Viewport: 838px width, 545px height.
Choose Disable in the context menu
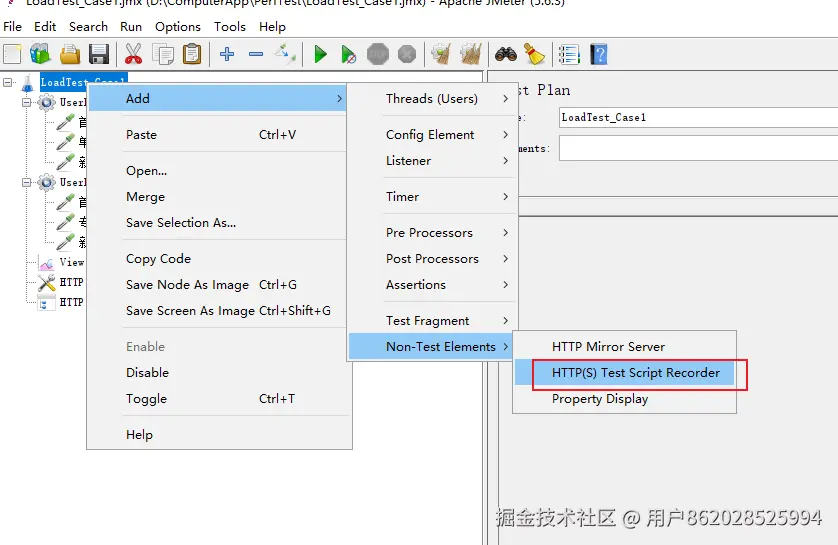(x=218, y=372)
